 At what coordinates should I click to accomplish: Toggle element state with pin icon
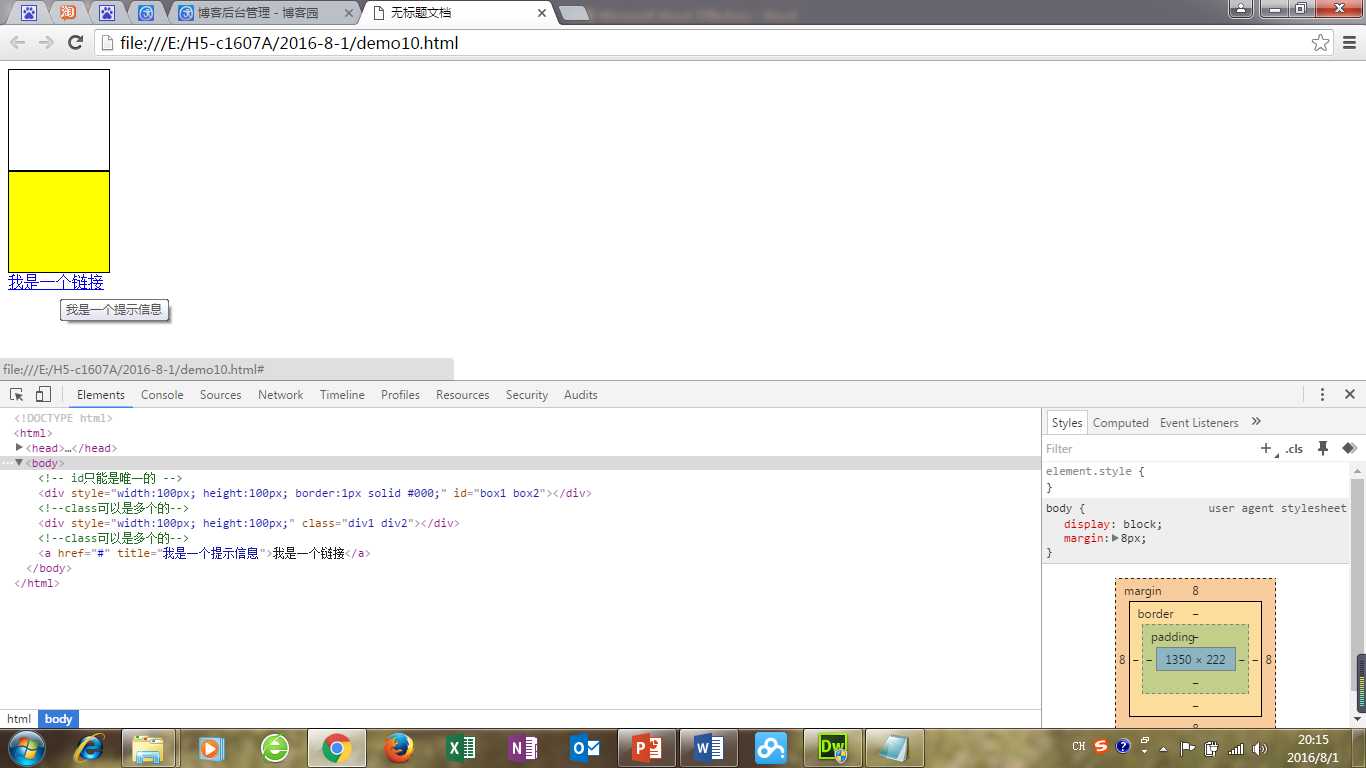[1322, 448]
